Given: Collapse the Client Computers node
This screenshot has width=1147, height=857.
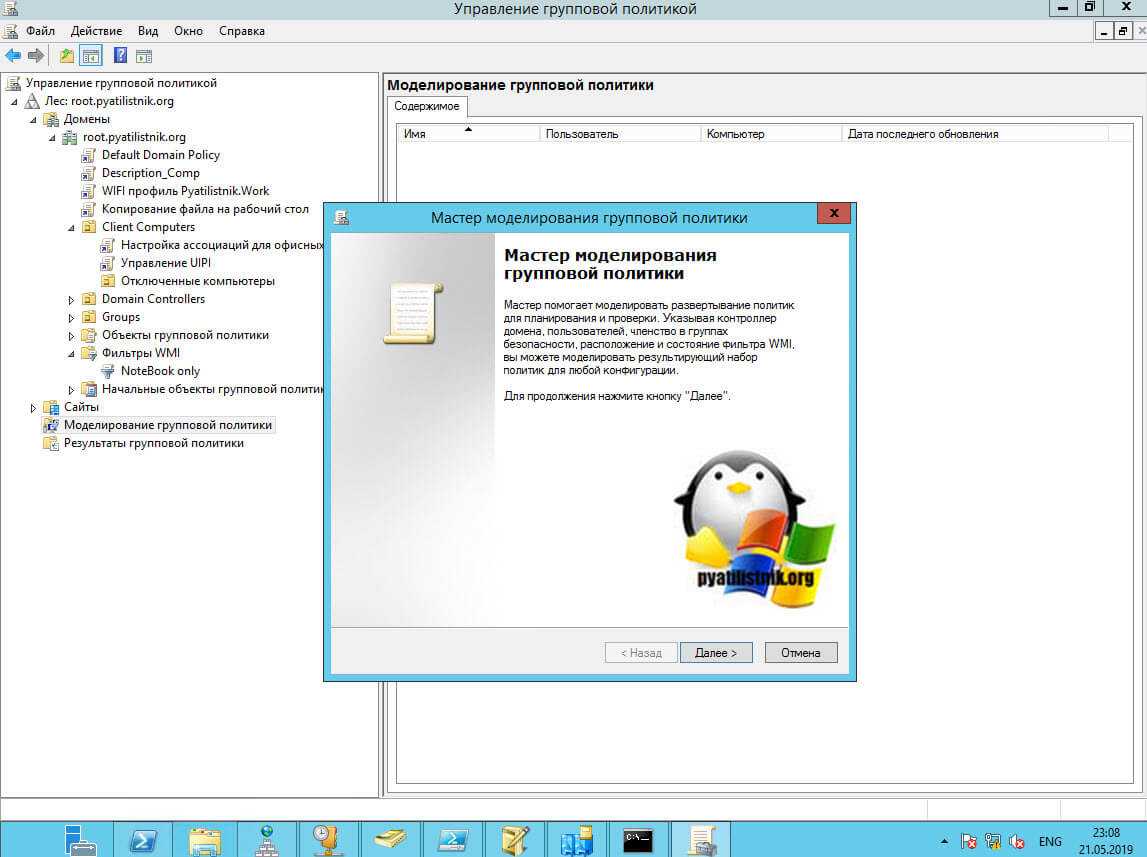Looking at the screenshot, I should pos(71,227).
